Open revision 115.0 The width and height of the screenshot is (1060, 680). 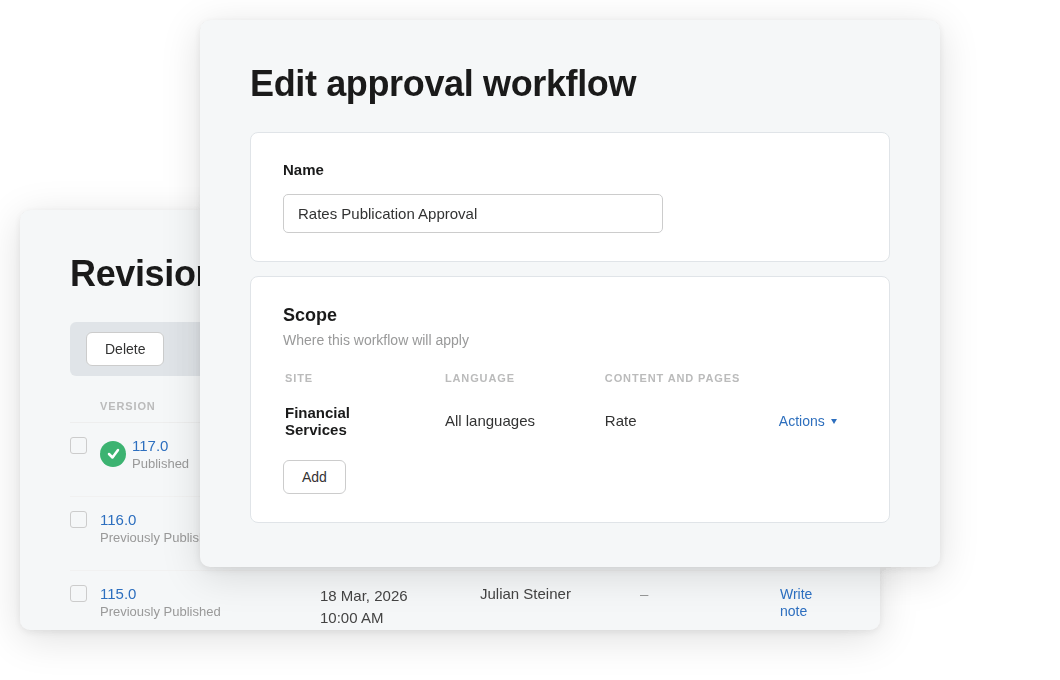[118, 594]
